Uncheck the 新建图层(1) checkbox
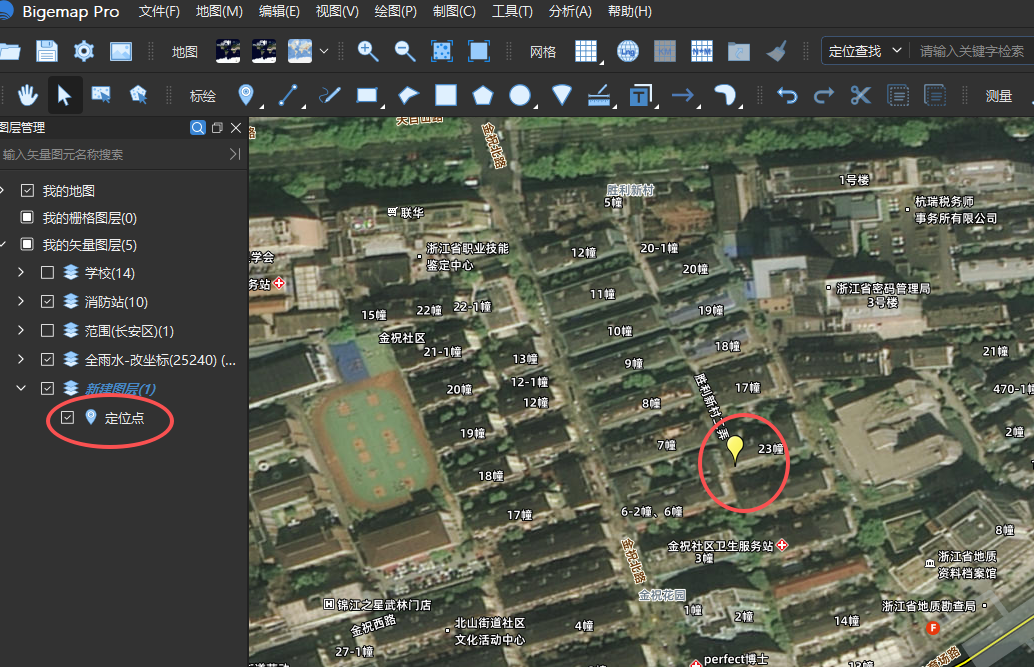Viewport: 1034px width, 667px height. tap(47, 389)
